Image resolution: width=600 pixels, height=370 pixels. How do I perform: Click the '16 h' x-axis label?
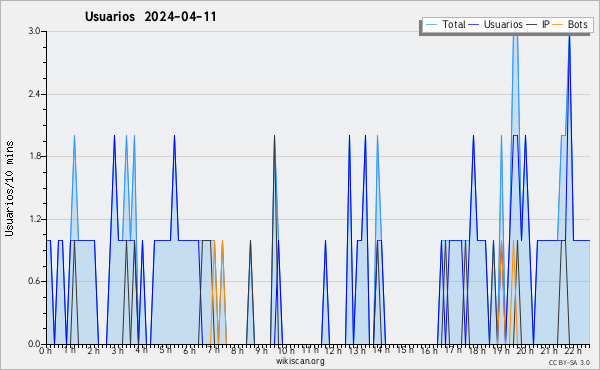point(429,350)
